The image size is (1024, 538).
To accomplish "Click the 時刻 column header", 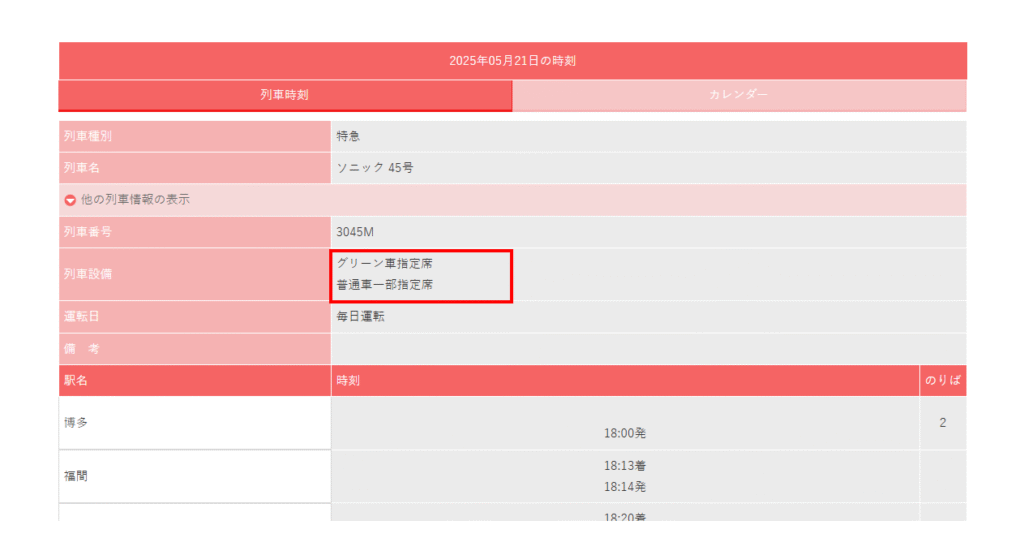I will [625, 381].
